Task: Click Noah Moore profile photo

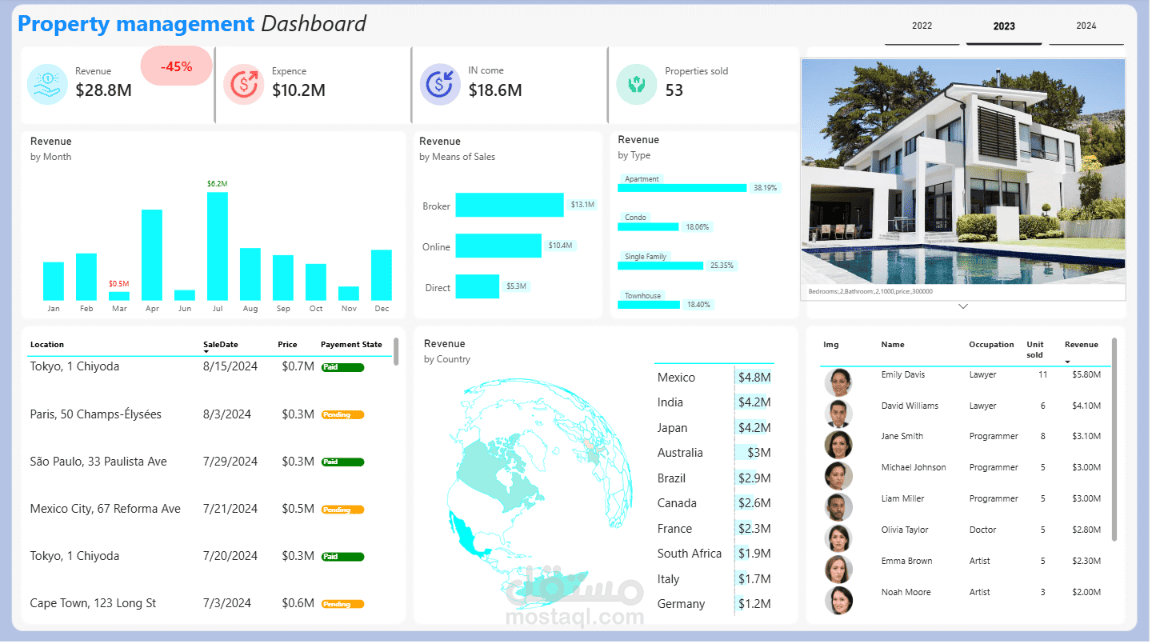Action: pyautogui.click(x=838, y=600)
